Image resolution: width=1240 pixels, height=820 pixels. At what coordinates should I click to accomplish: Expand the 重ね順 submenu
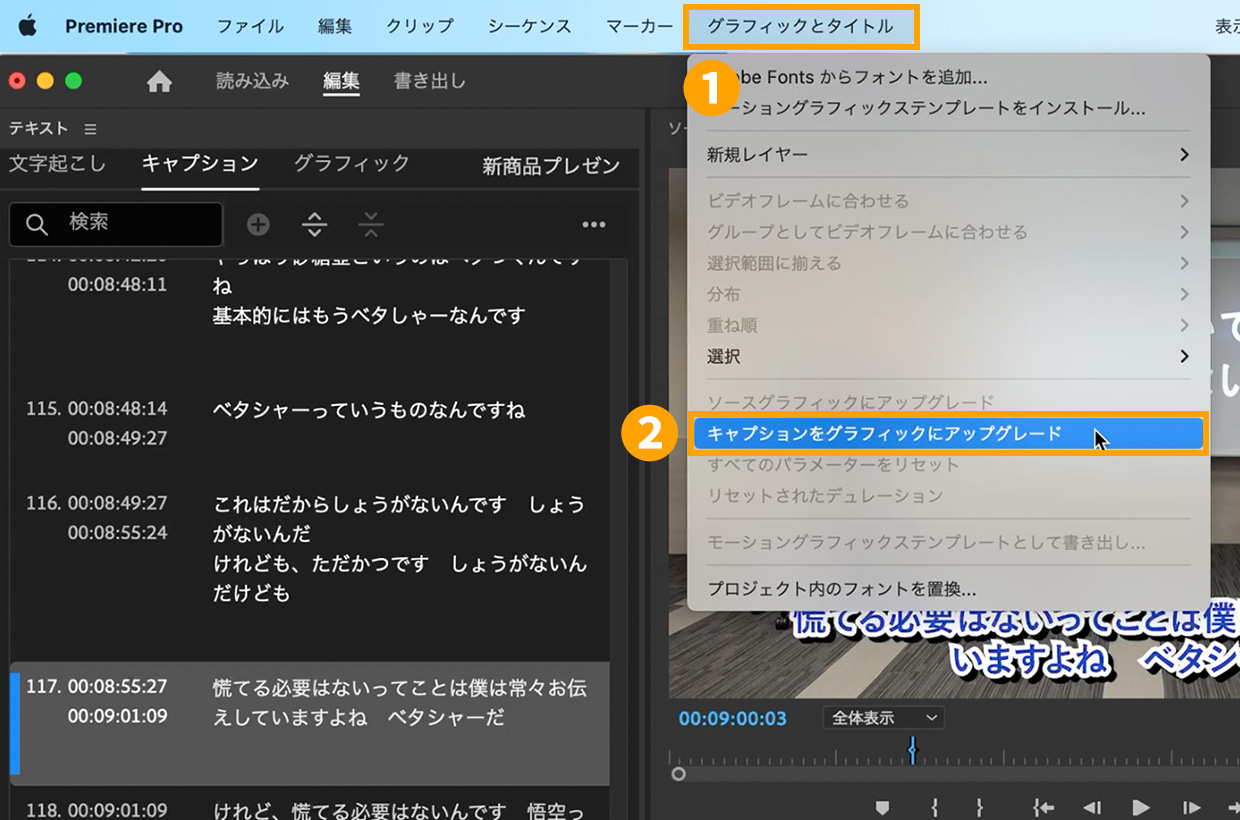[x=947, y=325]
